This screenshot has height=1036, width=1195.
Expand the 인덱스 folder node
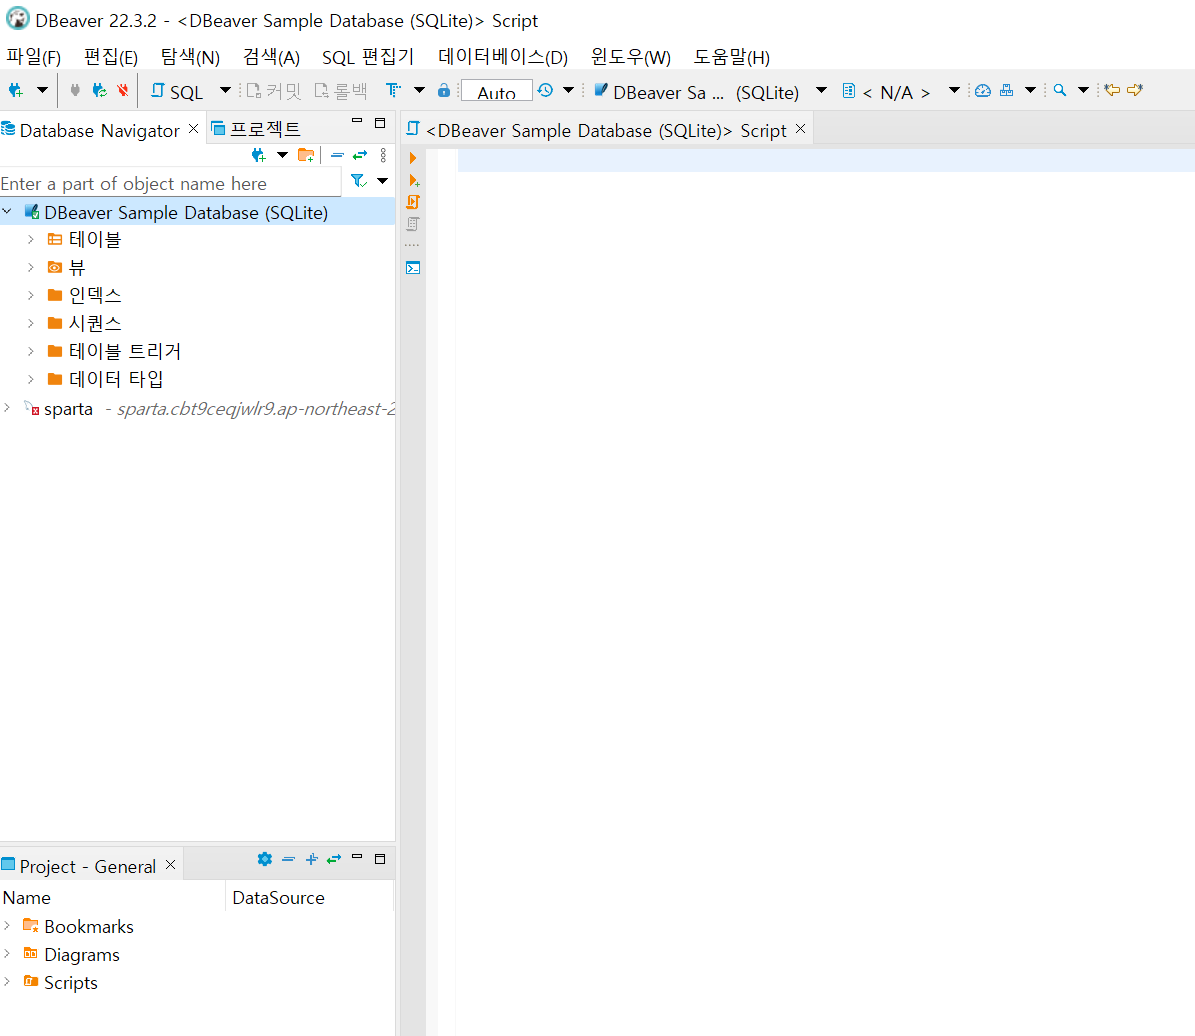click(30, 295)
